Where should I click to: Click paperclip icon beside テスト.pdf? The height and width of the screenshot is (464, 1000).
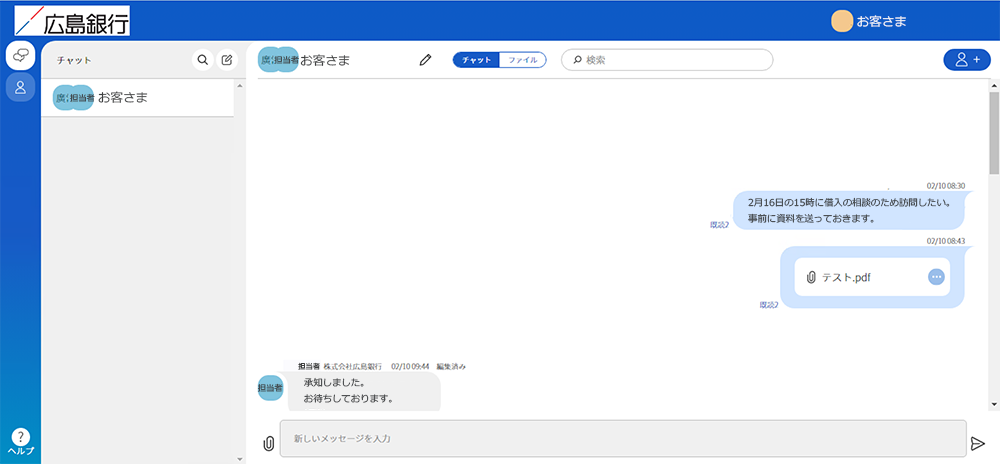coord(811,277)
